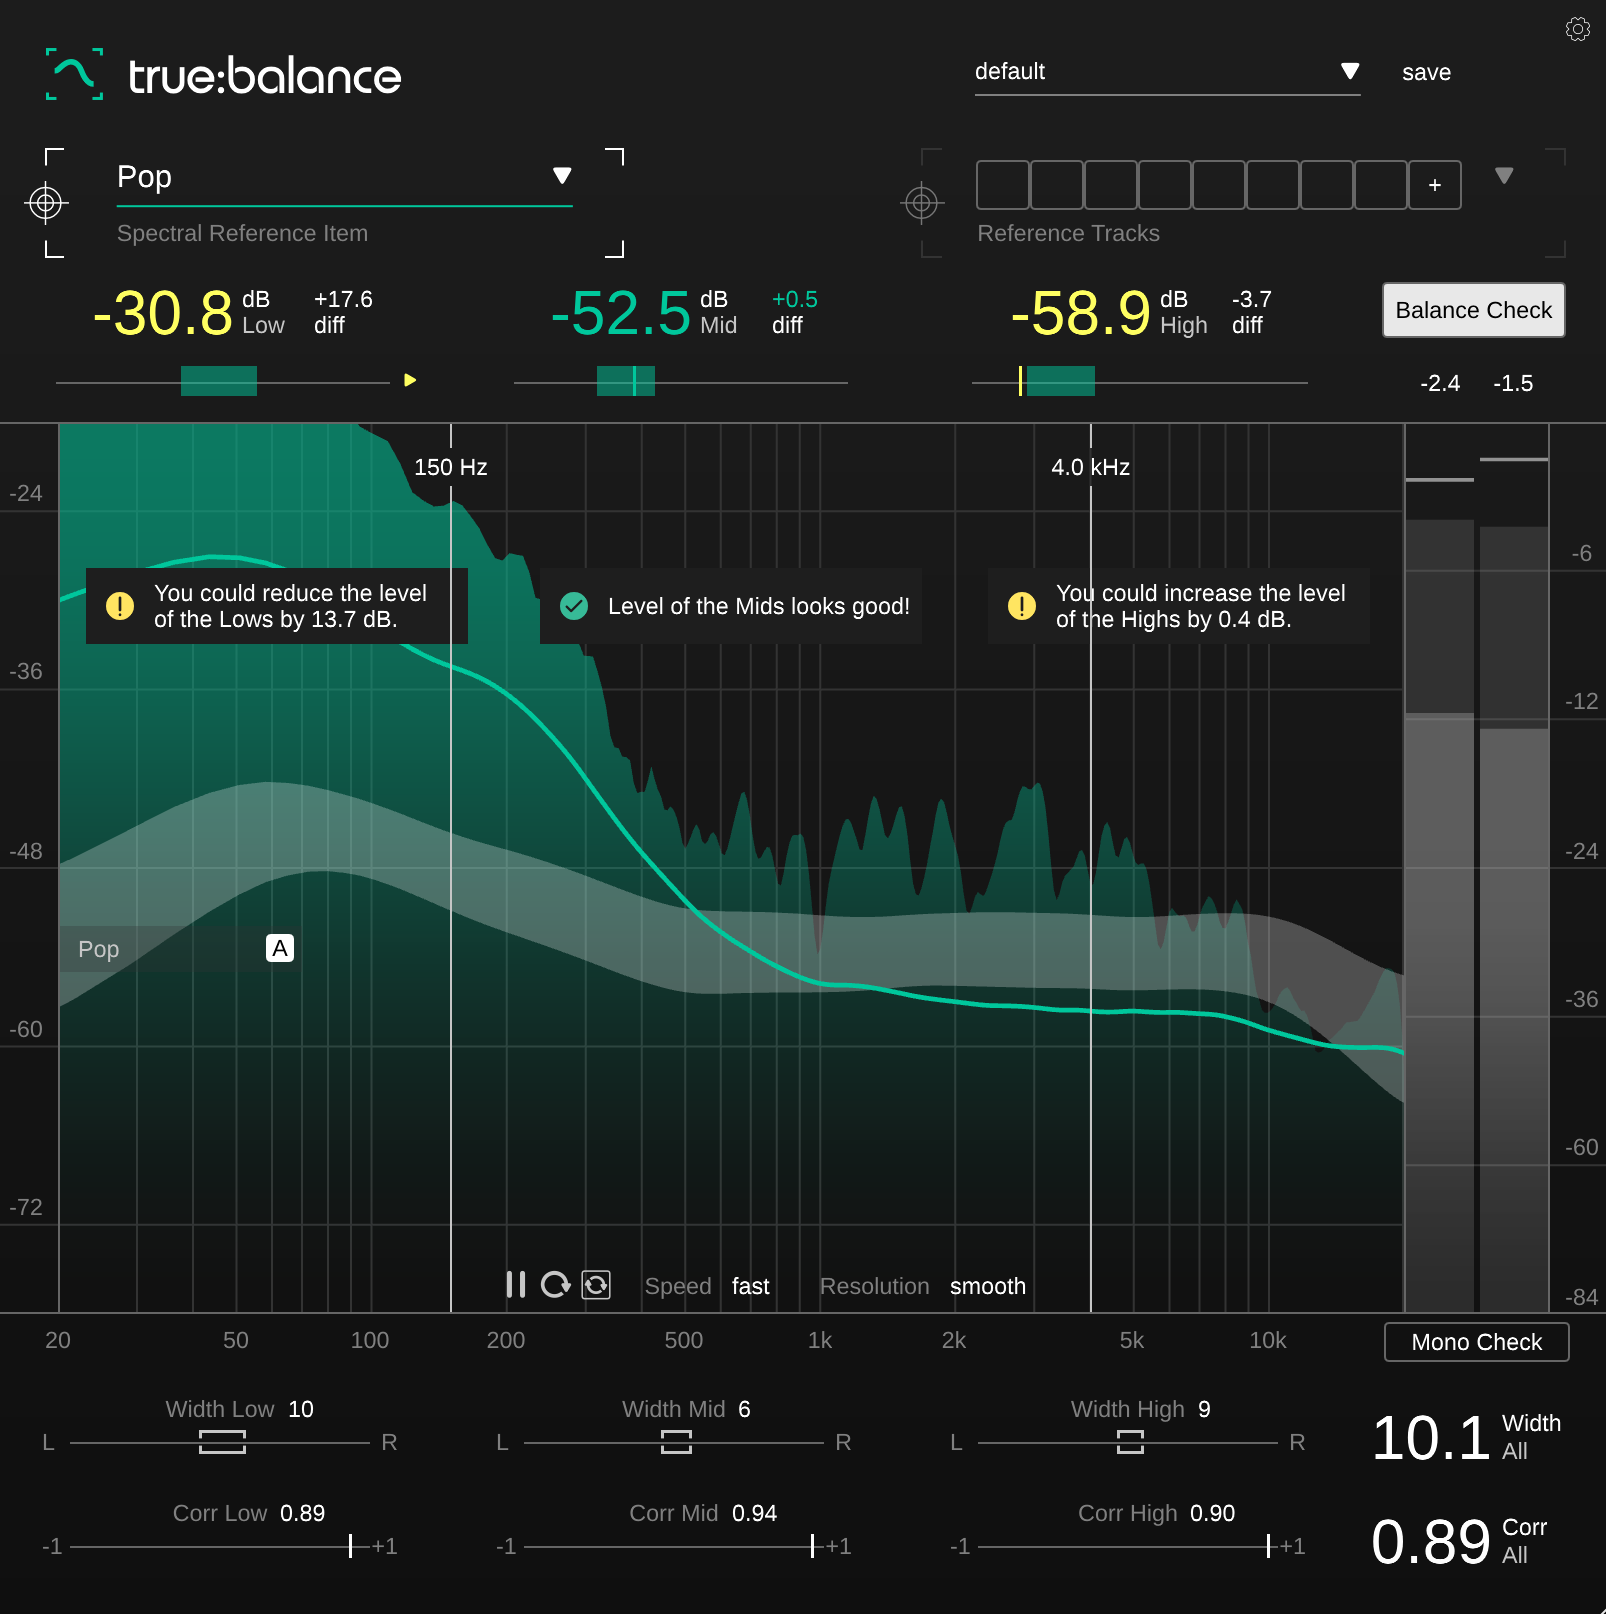Click the Width Low stereo indicator
The image size is (1606, 1614).
[222, 1442]
